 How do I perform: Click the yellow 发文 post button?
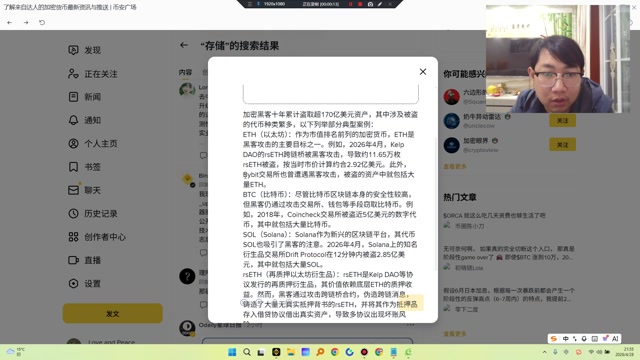[113, 313]
